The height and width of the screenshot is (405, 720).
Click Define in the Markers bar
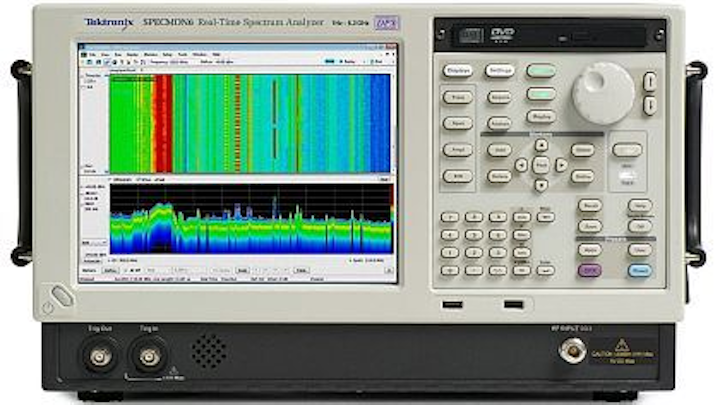(111, 270)
